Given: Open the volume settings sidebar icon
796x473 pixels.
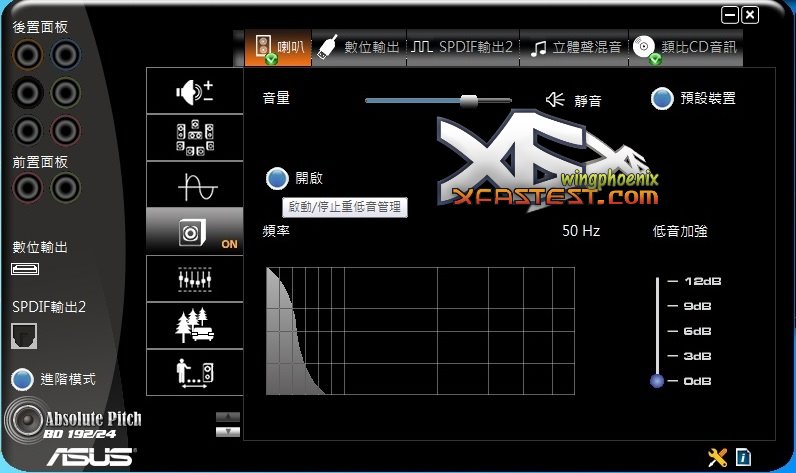Looking at the screenshot, I should click(x=195, y=91).
